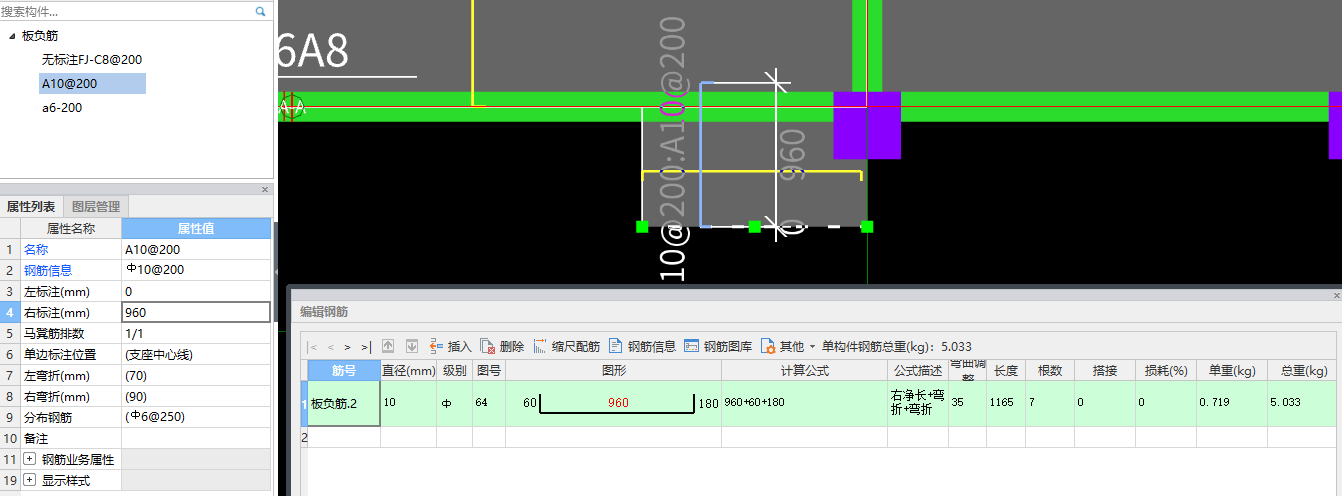Click the 级别 column header

(x=455, y=370)
